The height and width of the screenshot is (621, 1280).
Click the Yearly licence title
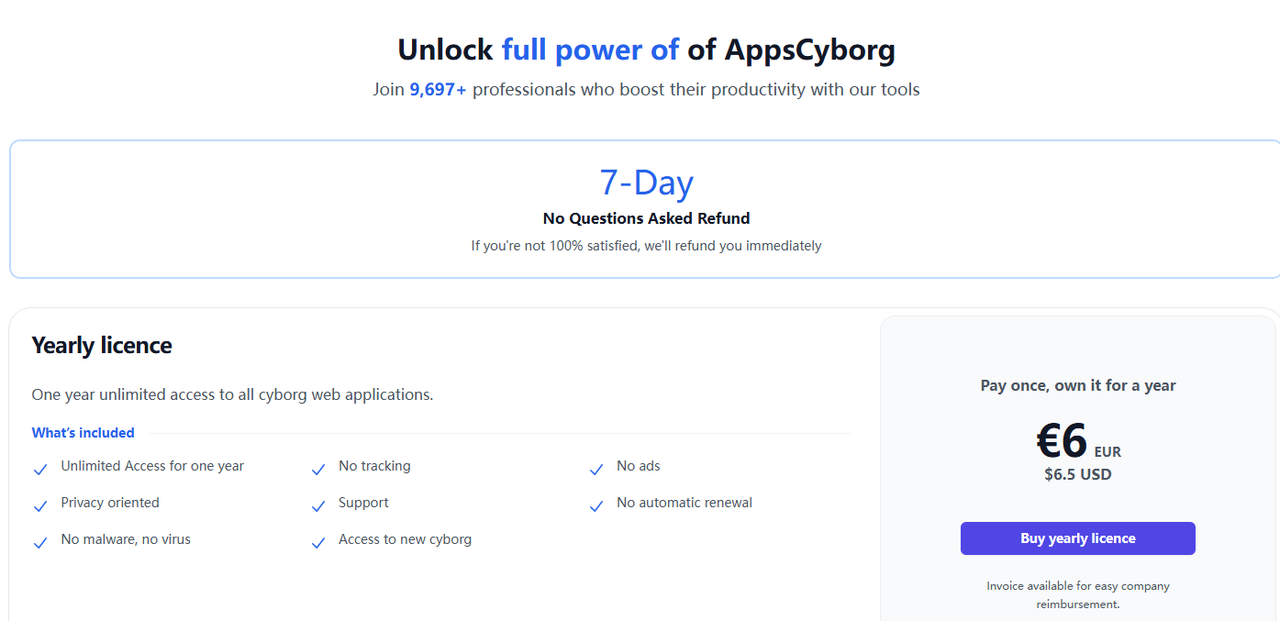coord(102,345)
